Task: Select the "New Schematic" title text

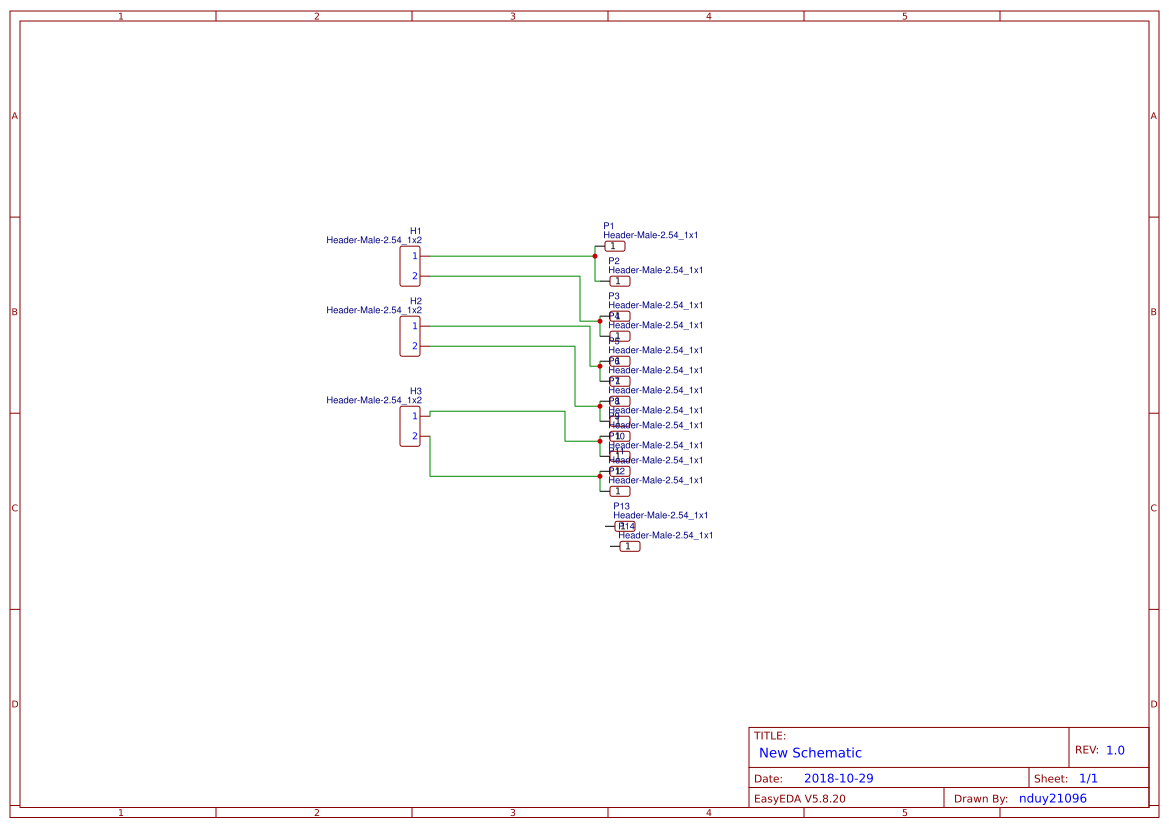Action: point(810,753)
